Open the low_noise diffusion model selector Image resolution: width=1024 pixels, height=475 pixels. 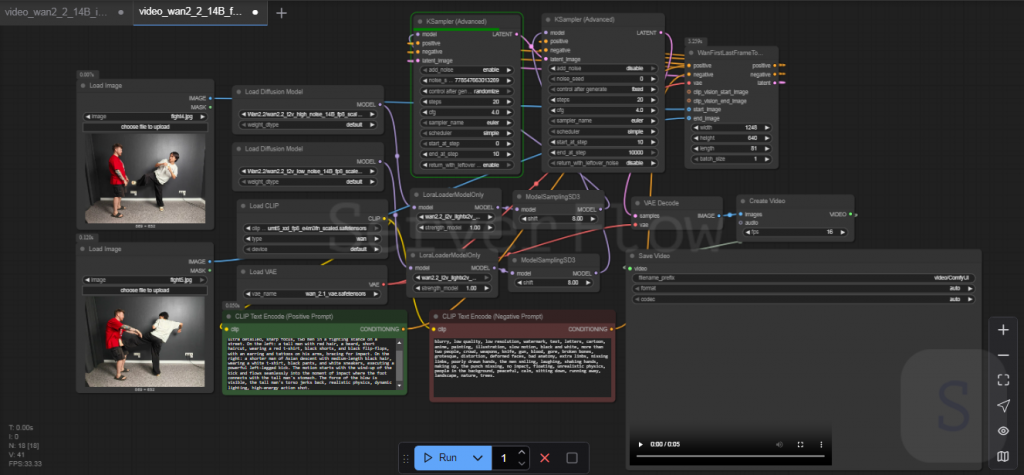tap(308, 171)
